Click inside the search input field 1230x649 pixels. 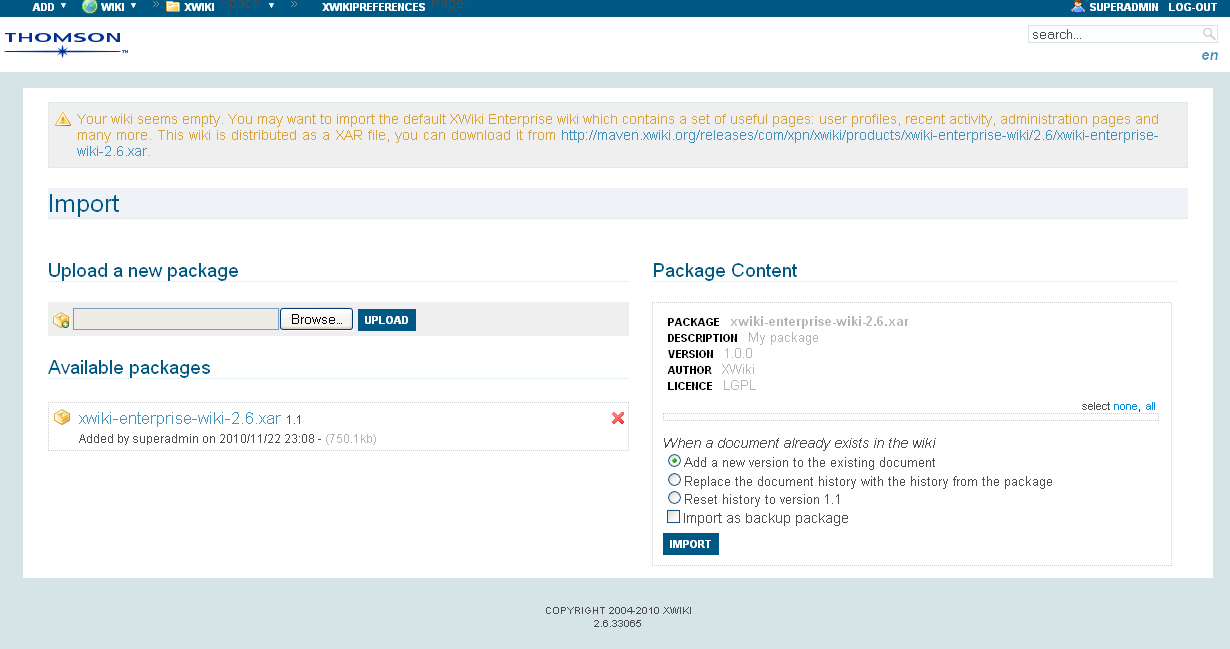click(x=1113, y=34)
